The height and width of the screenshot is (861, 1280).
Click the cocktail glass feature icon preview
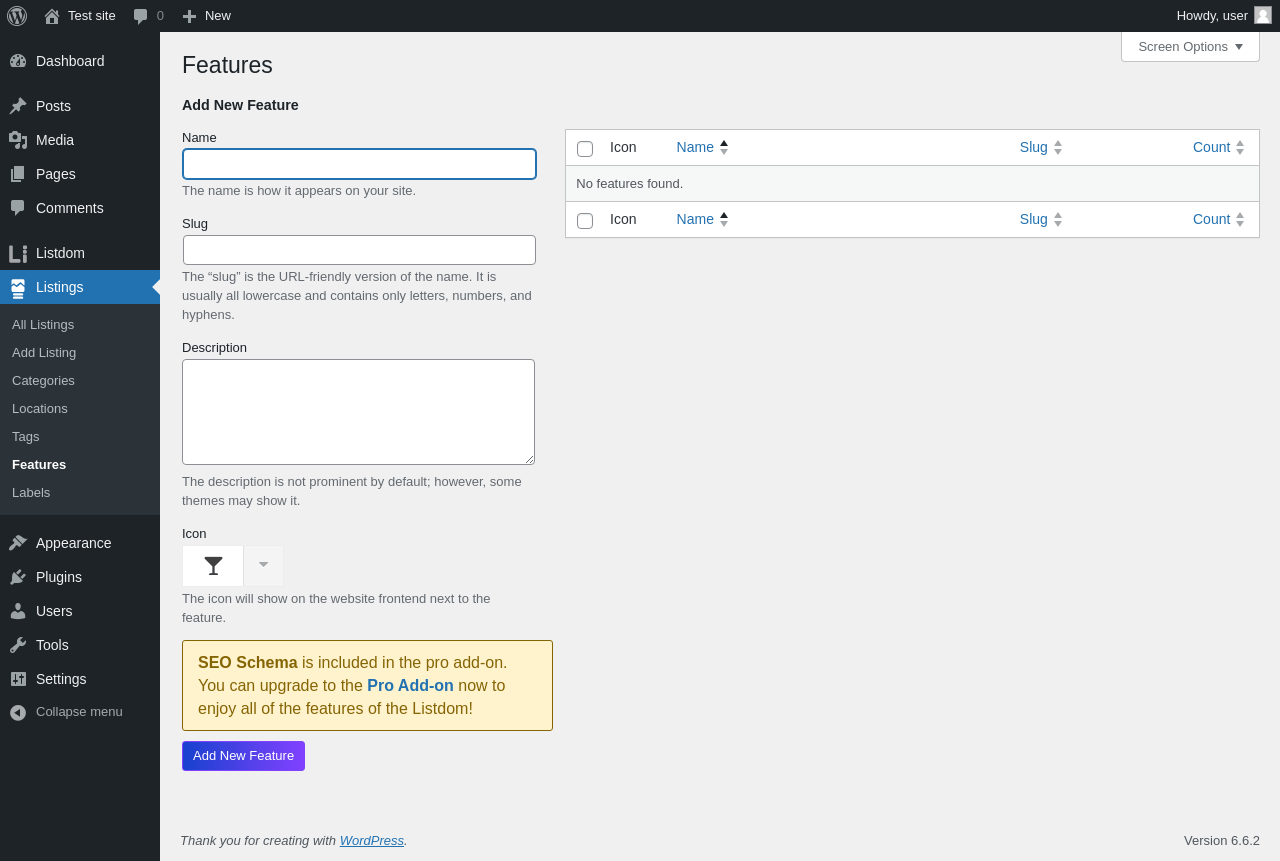[x=213, y=566]
